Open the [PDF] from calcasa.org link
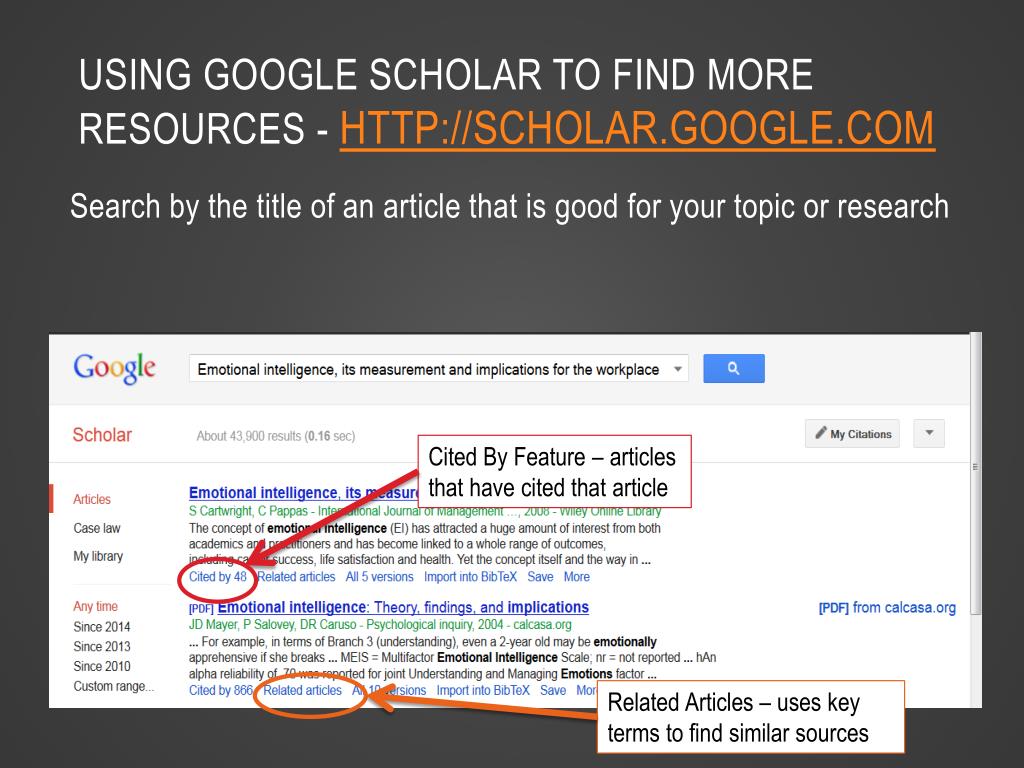The width and height of the screenshot is (1024, 768). [x=887, y=607]
